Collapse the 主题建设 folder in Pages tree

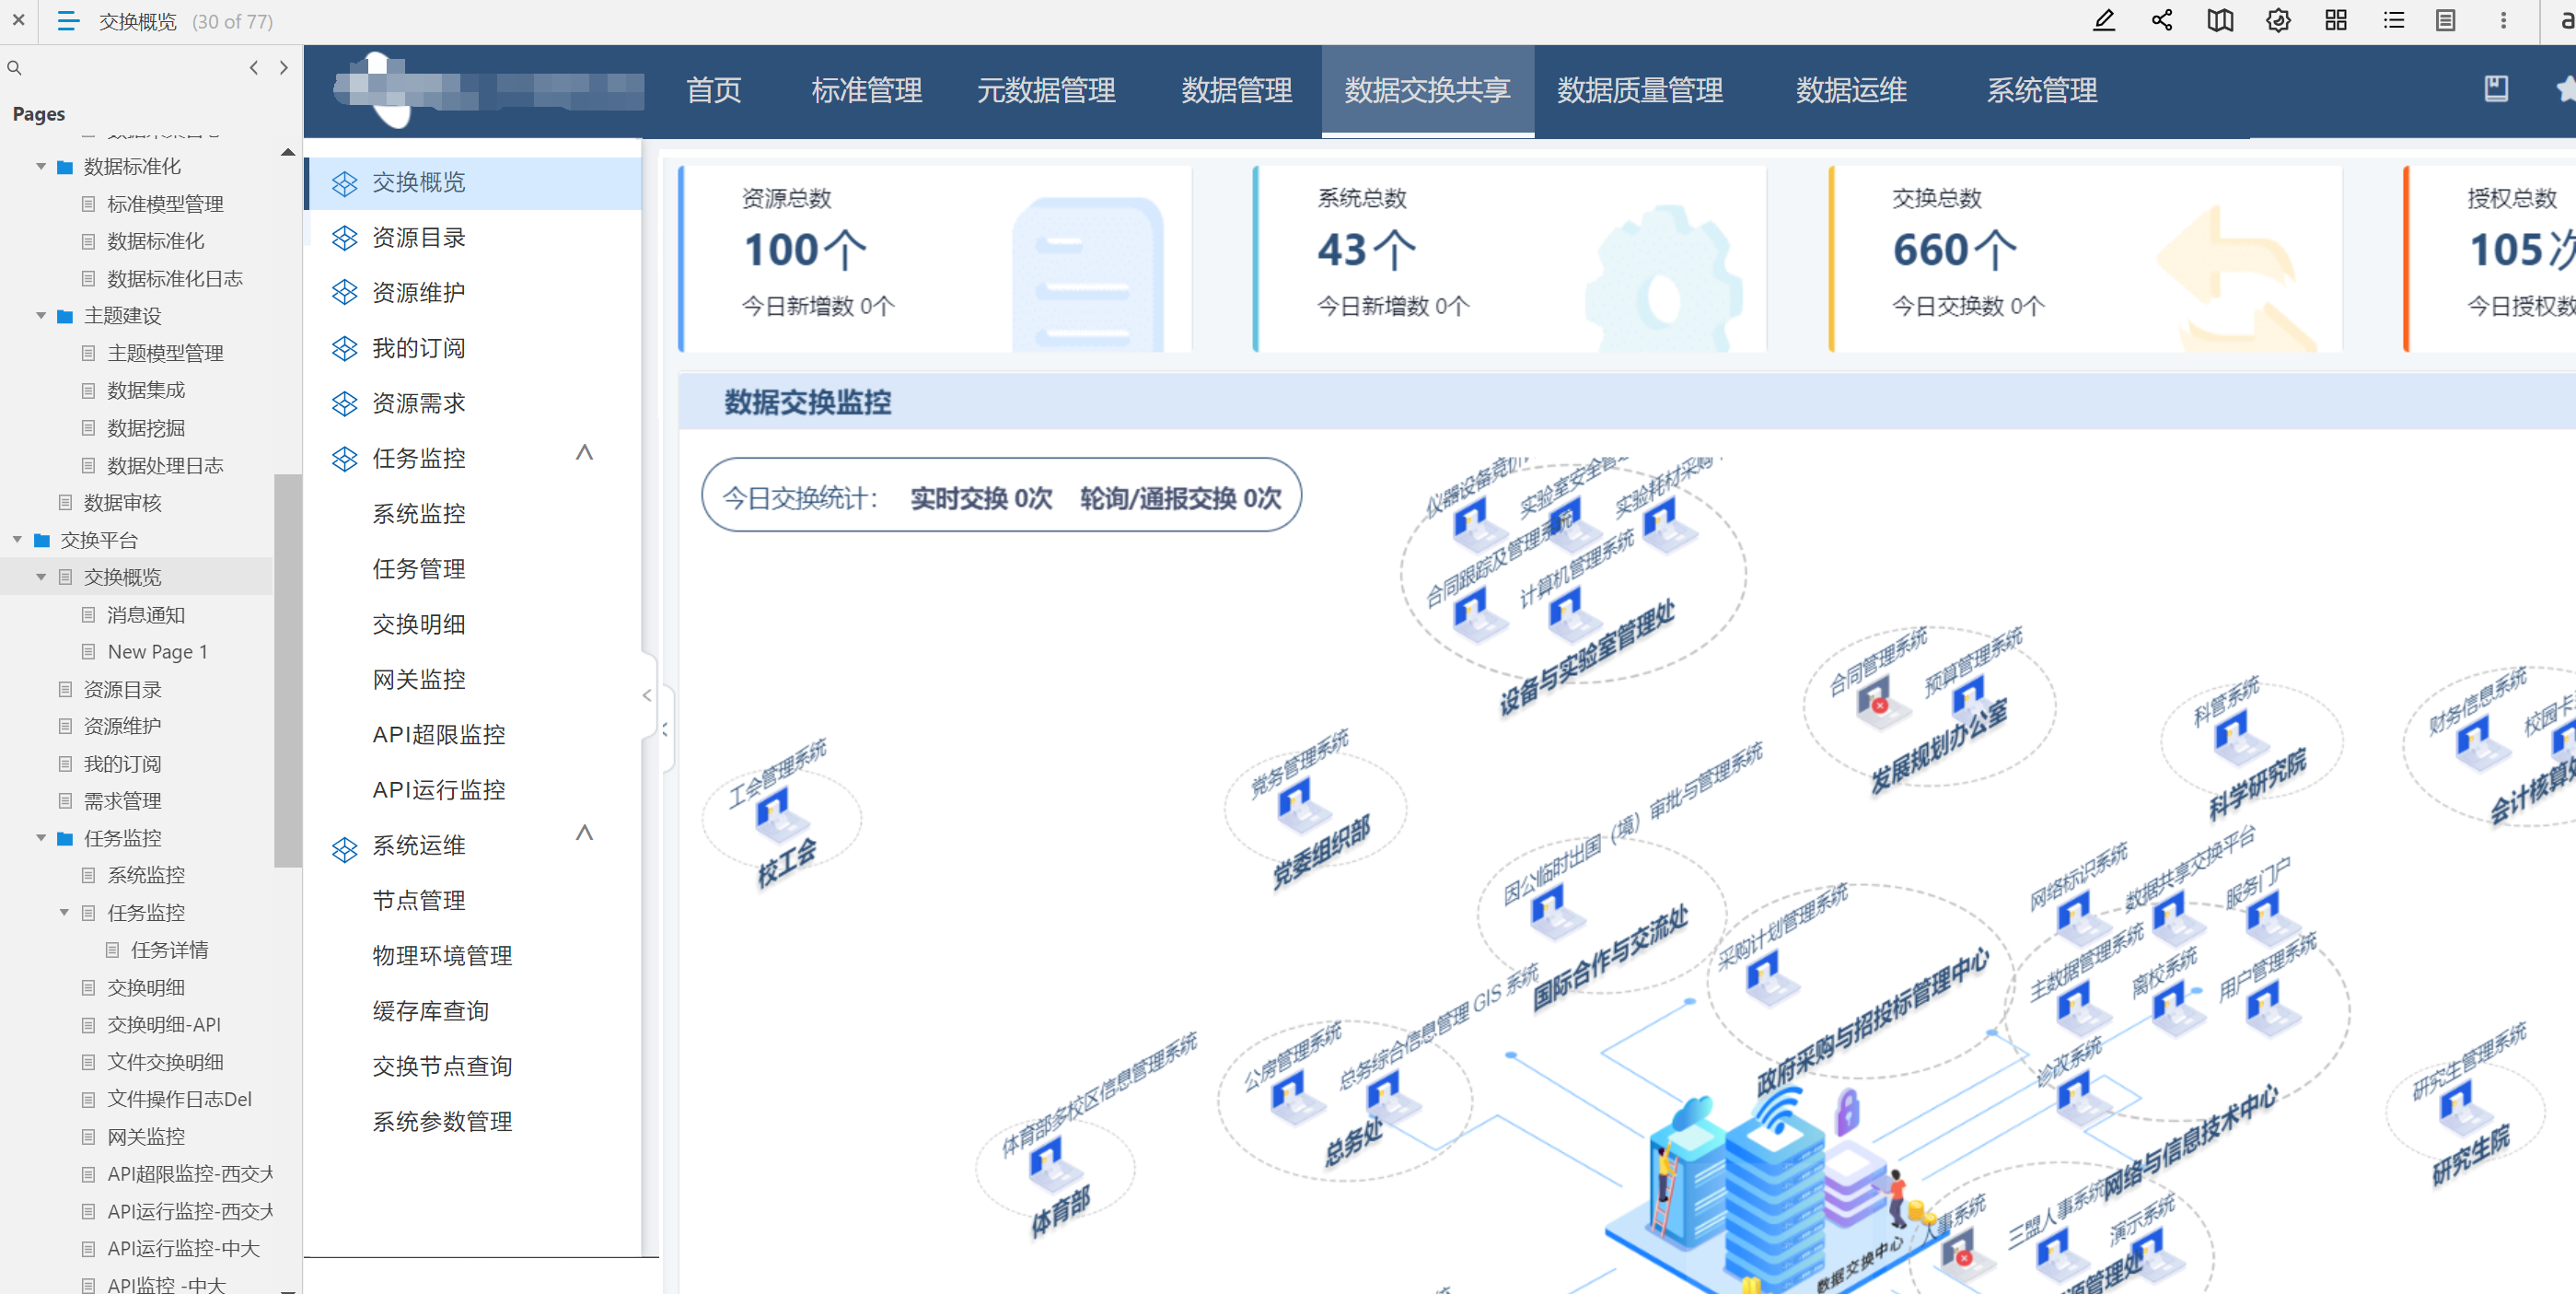coord(41,315)
